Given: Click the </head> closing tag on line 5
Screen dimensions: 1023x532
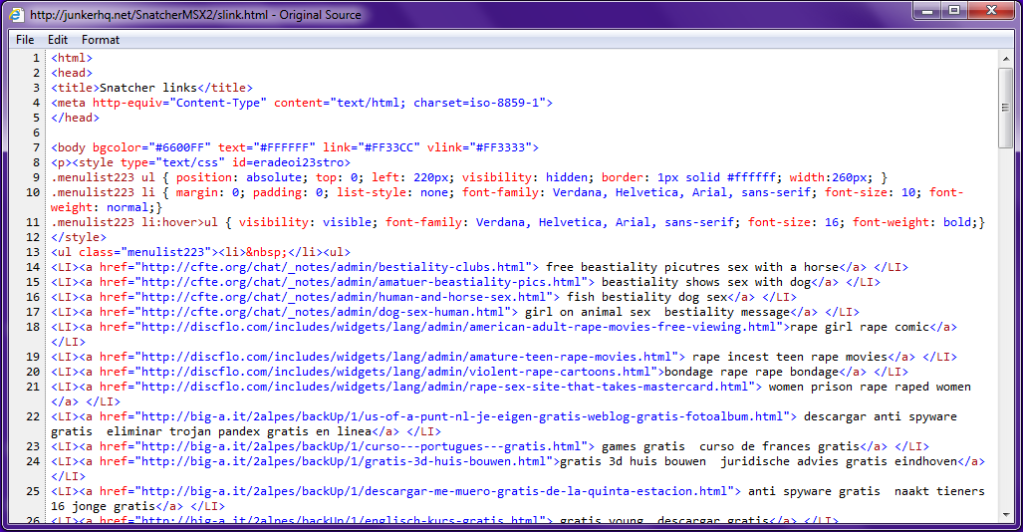Looking at the screenshot, I should coord(75,118).
